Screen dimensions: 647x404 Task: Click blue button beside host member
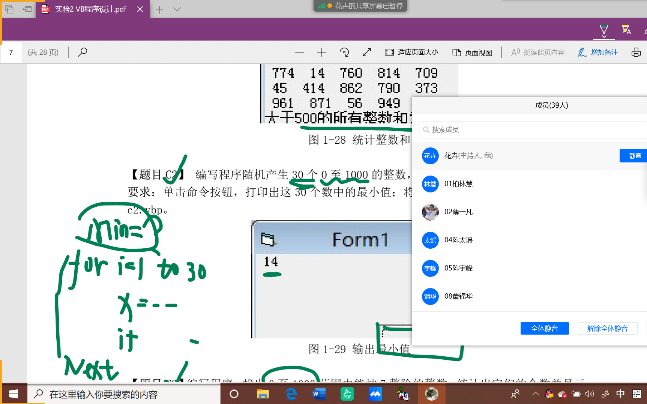[630, 156]
